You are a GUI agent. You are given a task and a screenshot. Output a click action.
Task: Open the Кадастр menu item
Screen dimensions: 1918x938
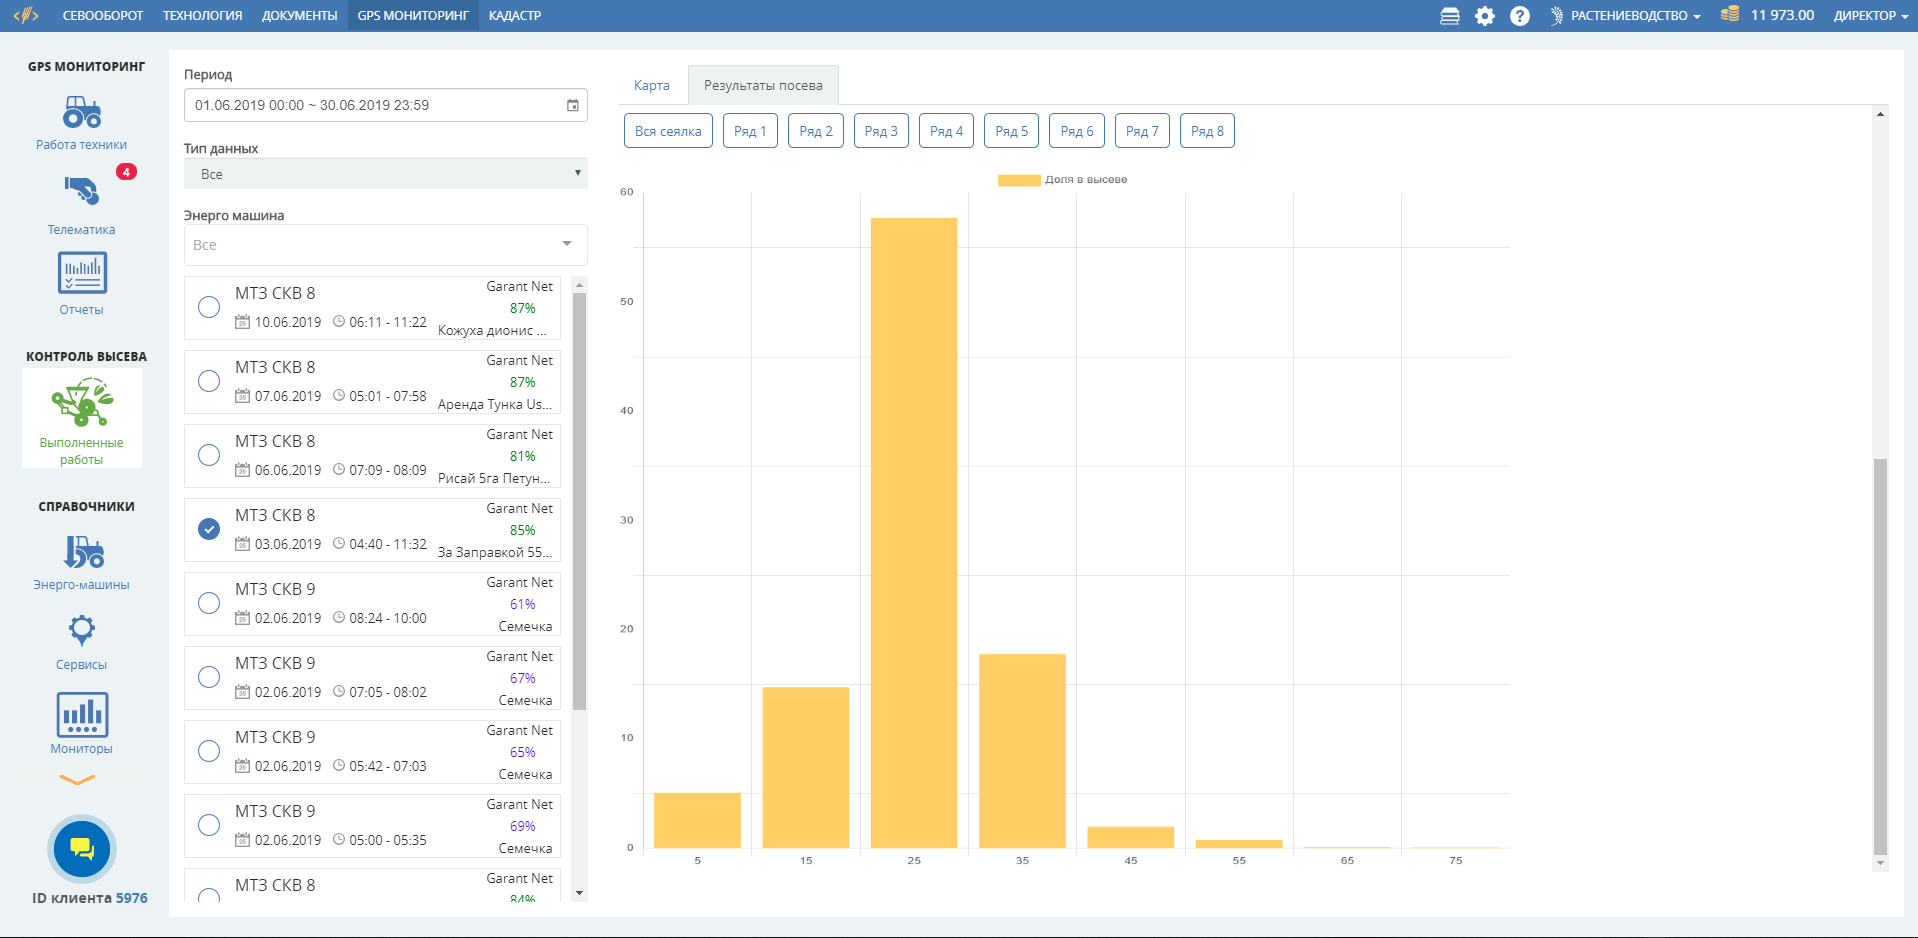tap(514, 16)
